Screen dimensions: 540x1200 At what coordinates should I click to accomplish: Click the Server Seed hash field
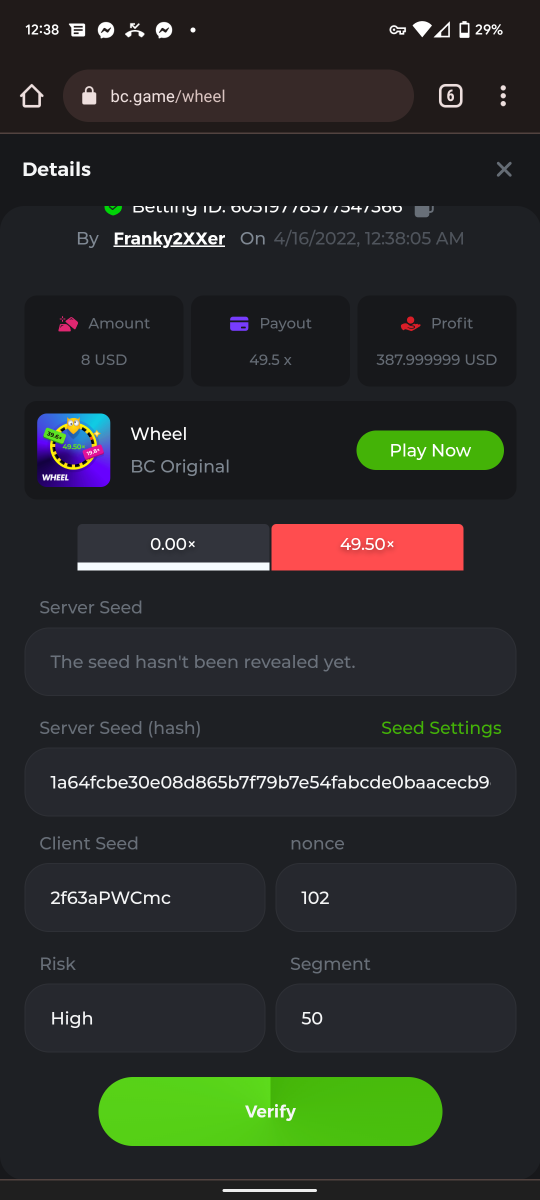(270, 782)
